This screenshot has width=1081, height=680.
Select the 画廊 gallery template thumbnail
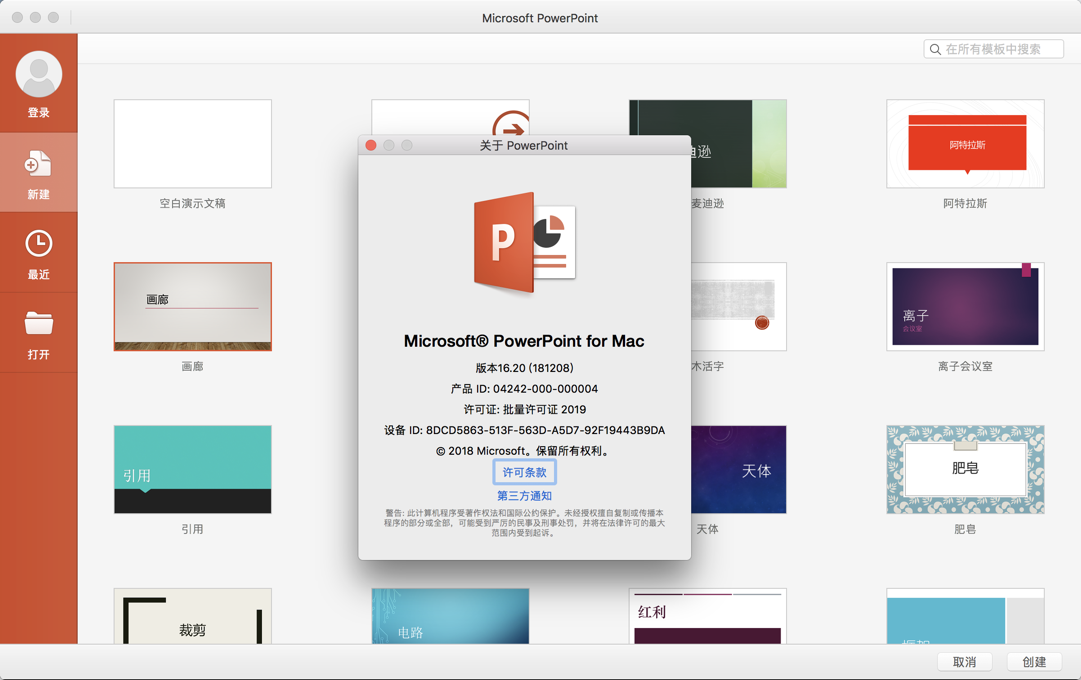193,306
